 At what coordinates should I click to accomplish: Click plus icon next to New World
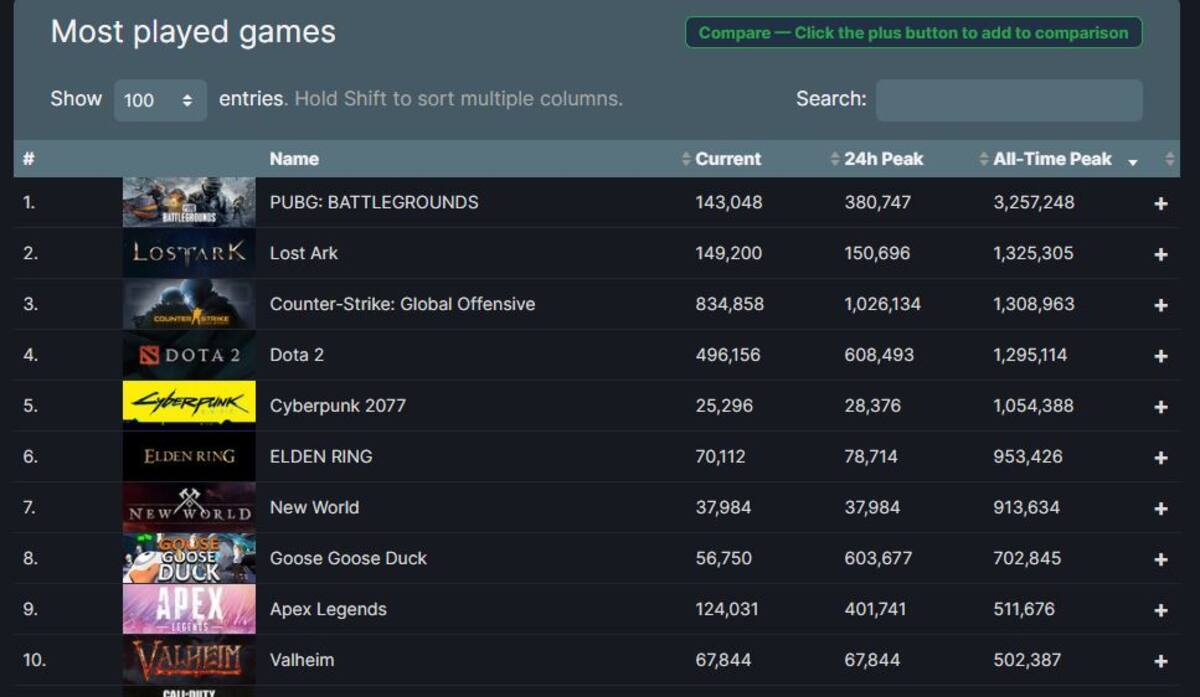pyautogui.click(x=1160, y=509)
